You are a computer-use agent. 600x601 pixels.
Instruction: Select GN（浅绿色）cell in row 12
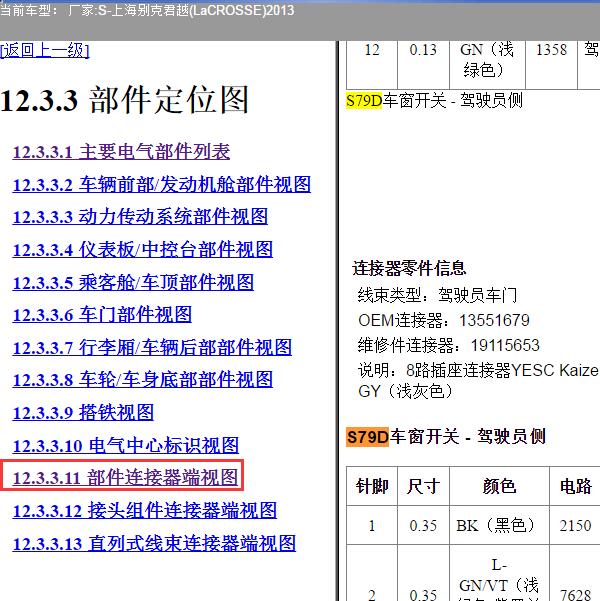tap(487, 64)
